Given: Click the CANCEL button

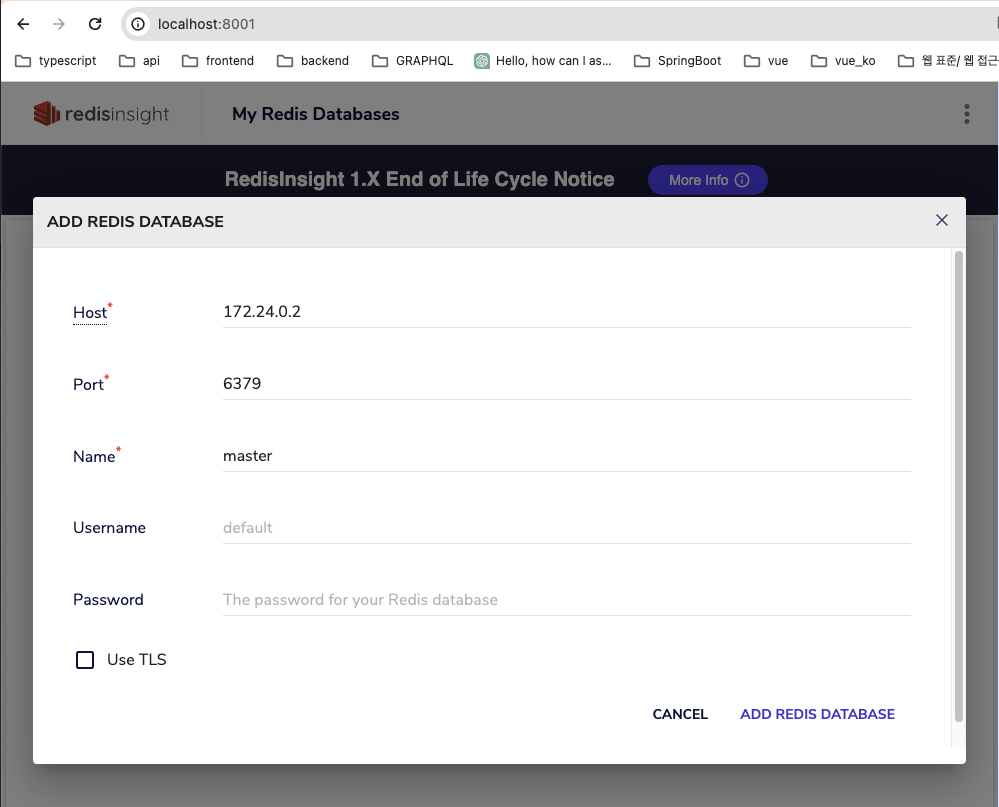Looking at the screenshot, I should pyautogui.click(x=680, y=714).
